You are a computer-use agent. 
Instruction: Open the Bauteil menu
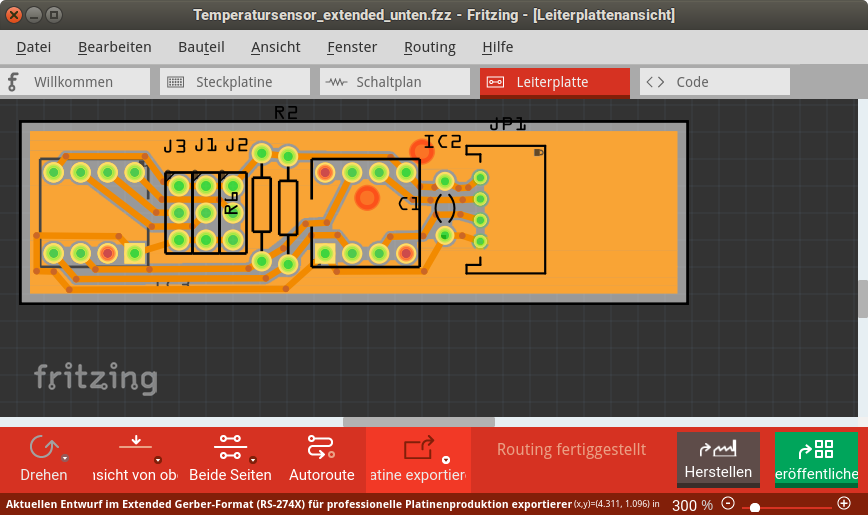point(201,47)
